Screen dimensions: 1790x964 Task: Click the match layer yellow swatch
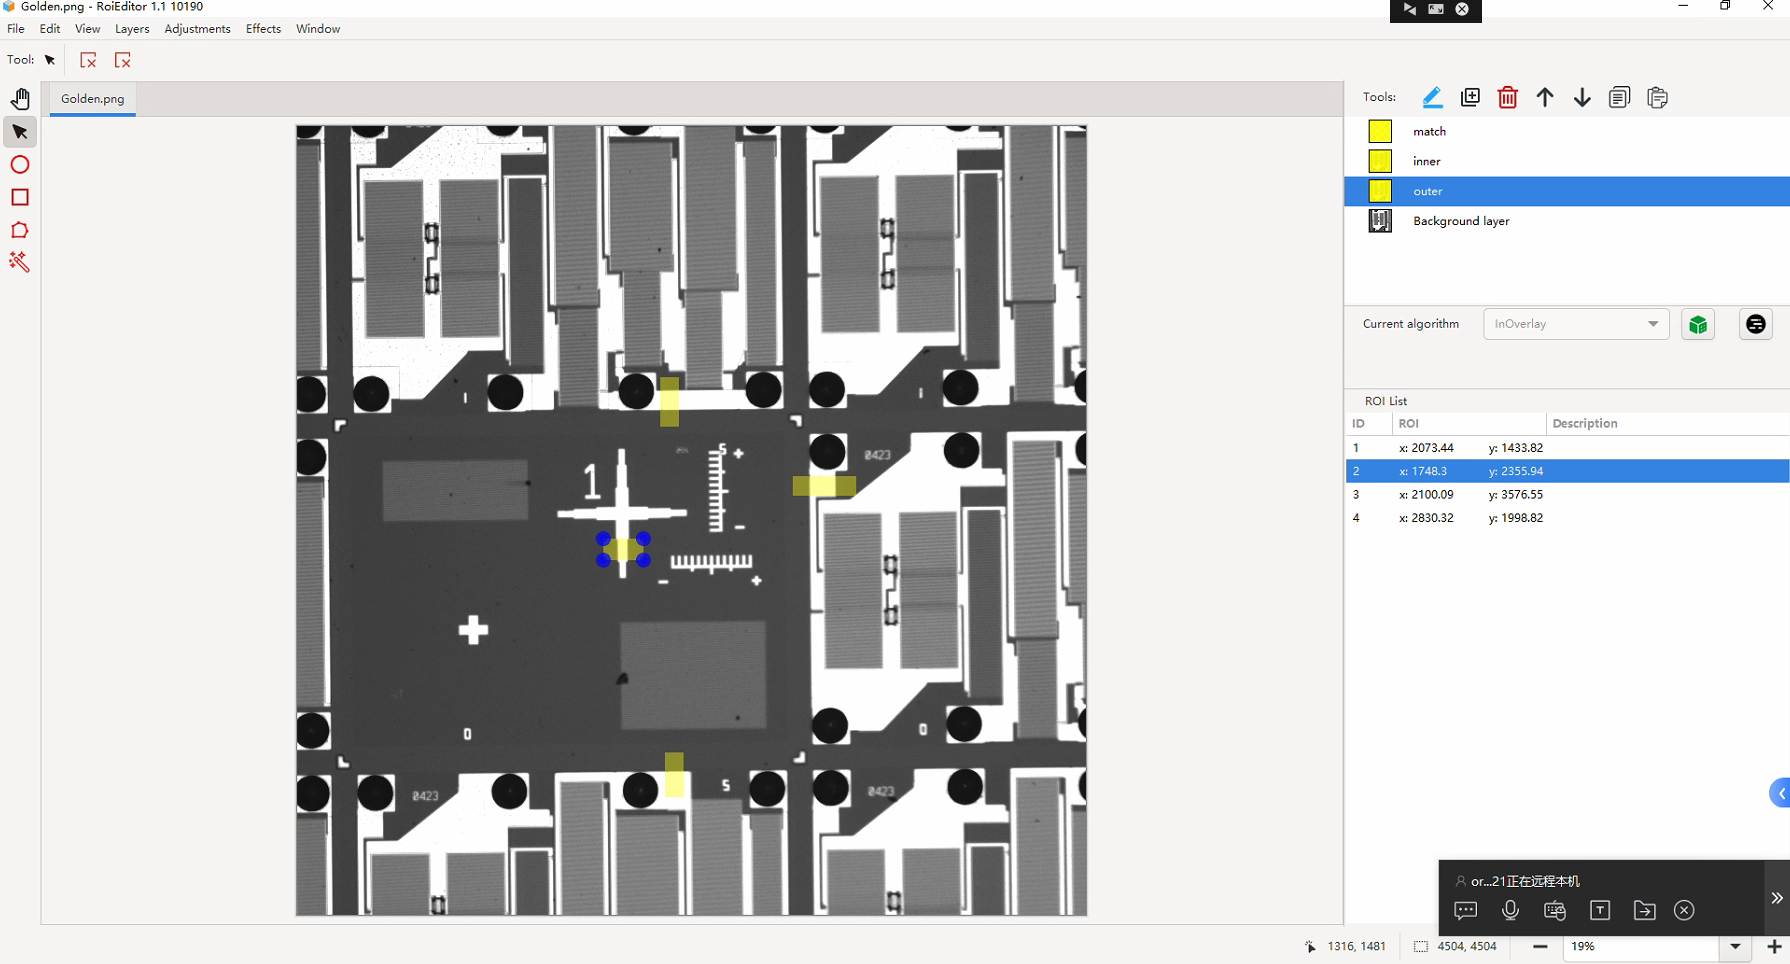(x=1380, y=131)
